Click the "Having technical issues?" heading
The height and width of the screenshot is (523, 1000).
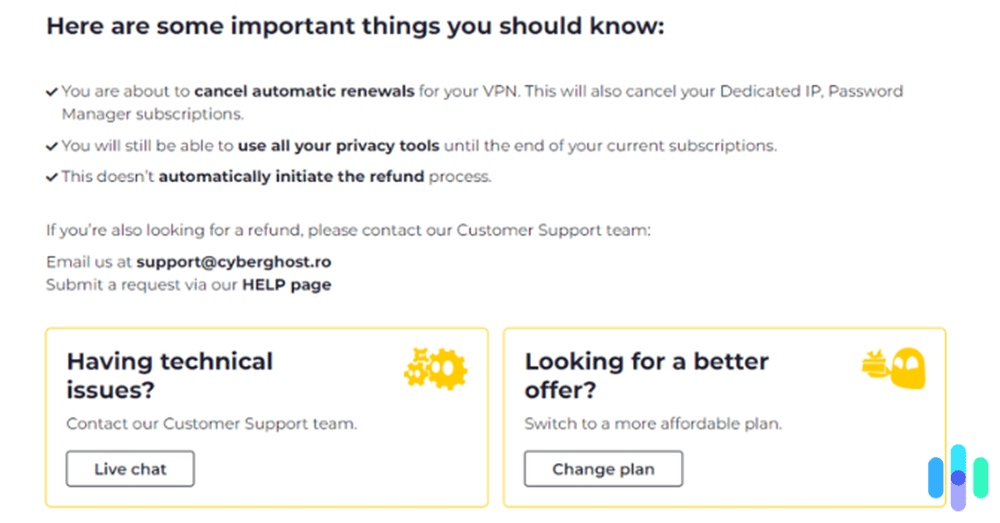click(x=169, y=375)
